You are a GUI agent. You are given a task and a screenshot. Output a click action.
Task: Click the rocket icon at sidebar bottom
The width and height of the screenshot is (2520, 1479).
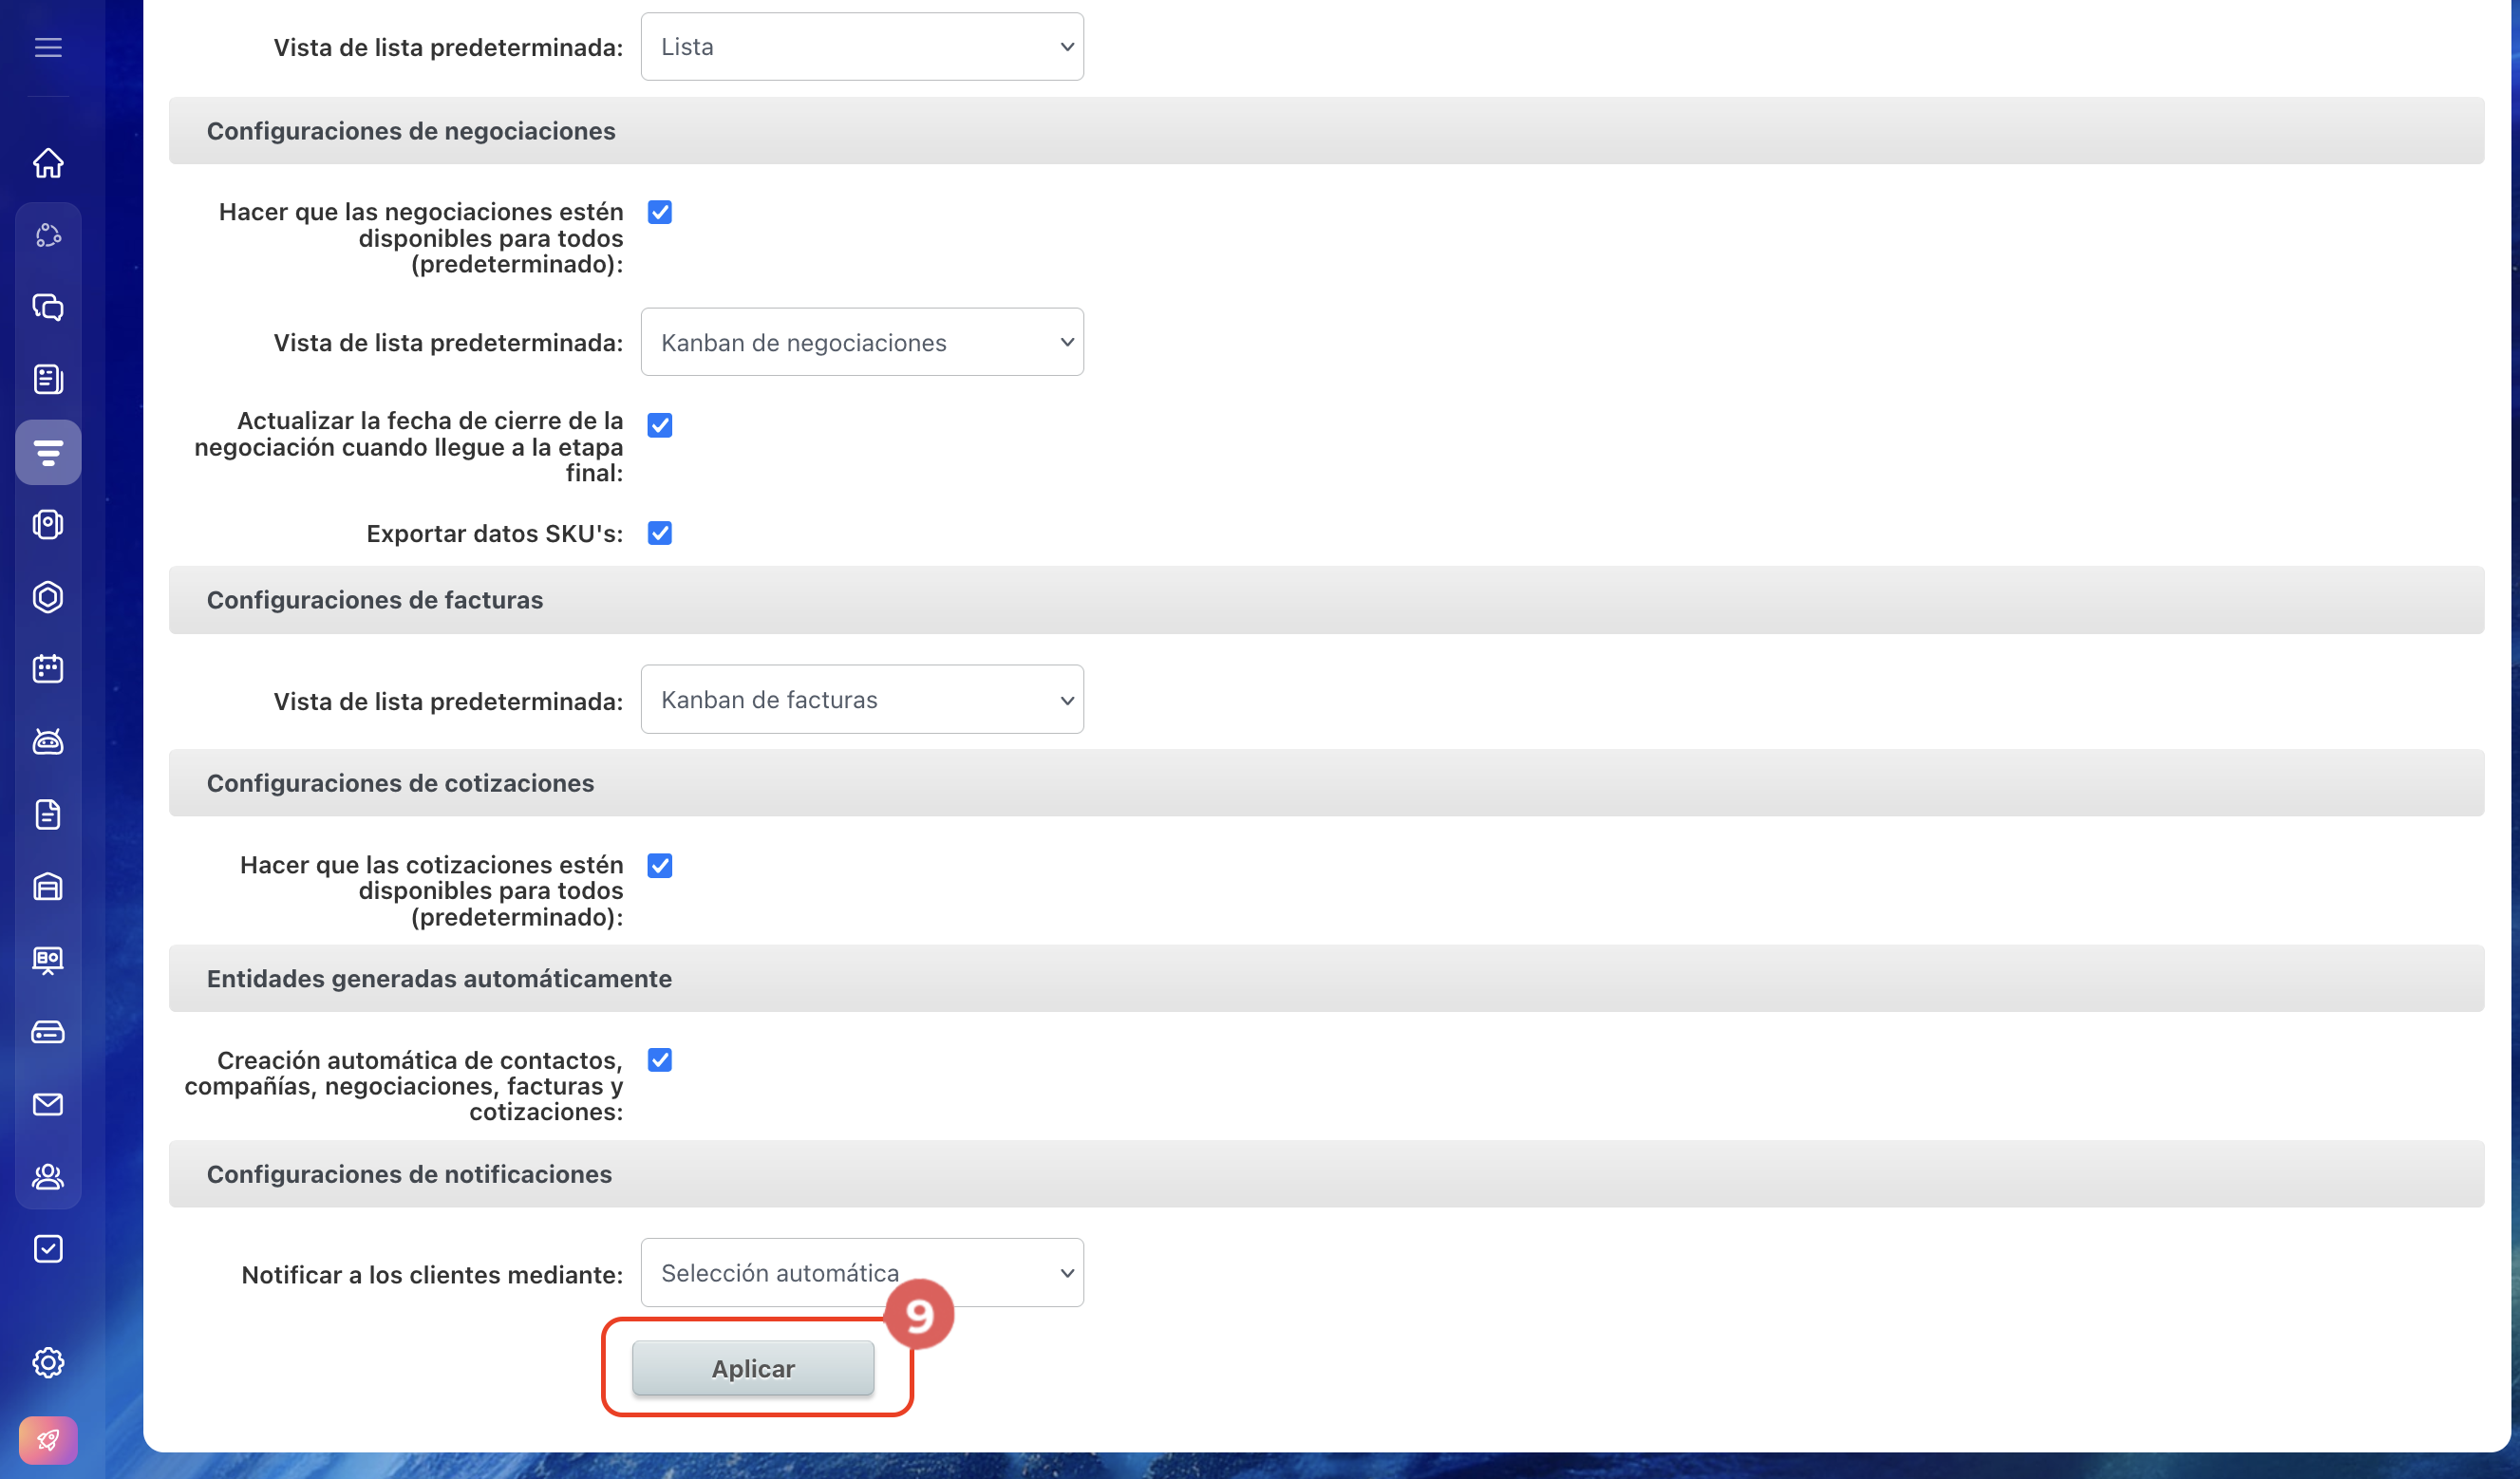pos(48,1440)
